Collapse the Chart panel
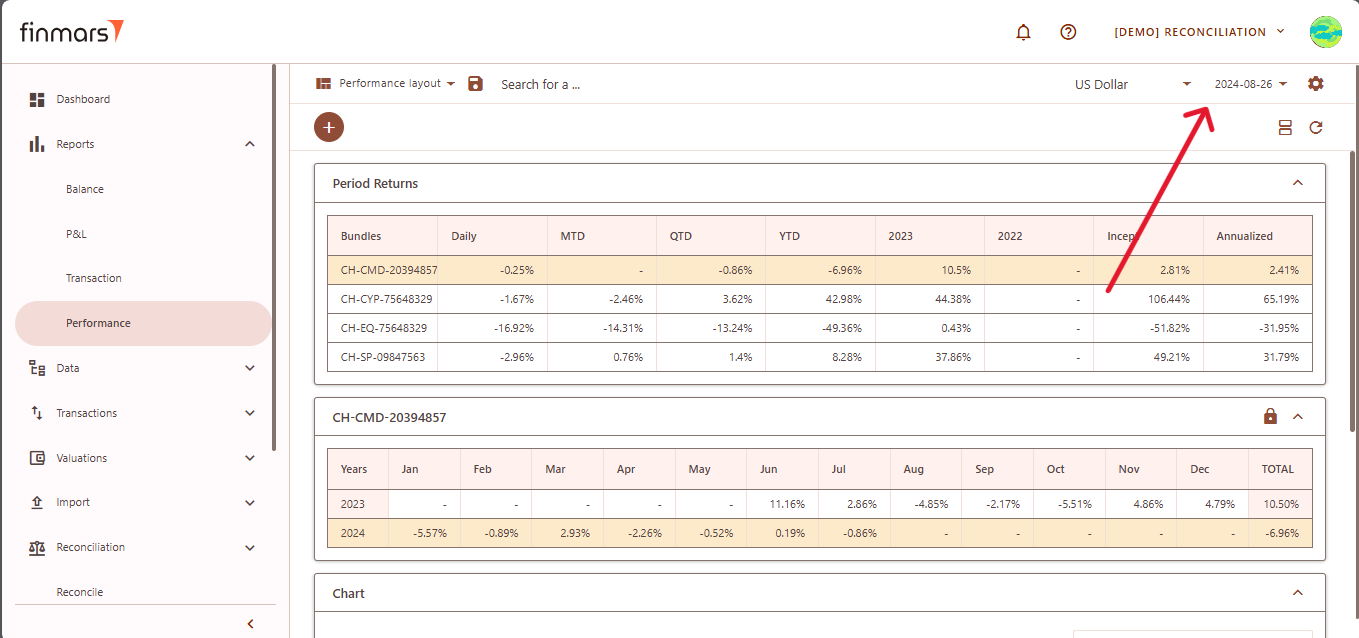 click(1298, 593)
